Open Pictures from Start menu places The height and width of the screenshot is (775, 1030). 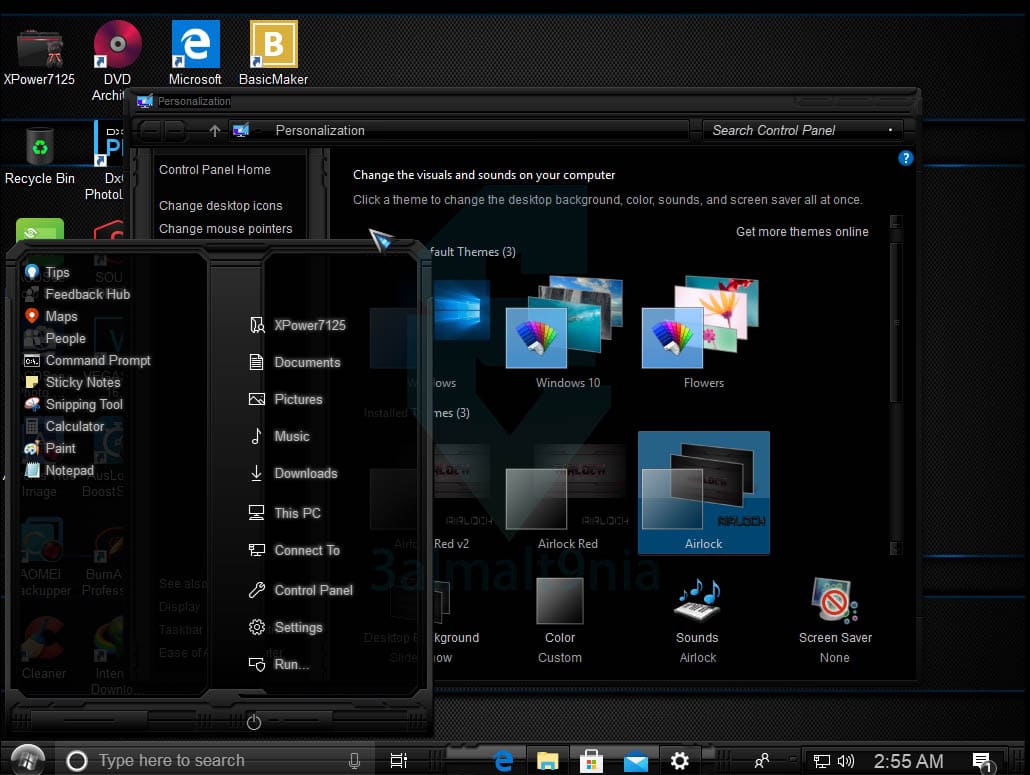pyautogui.click(x=286, y=399)
